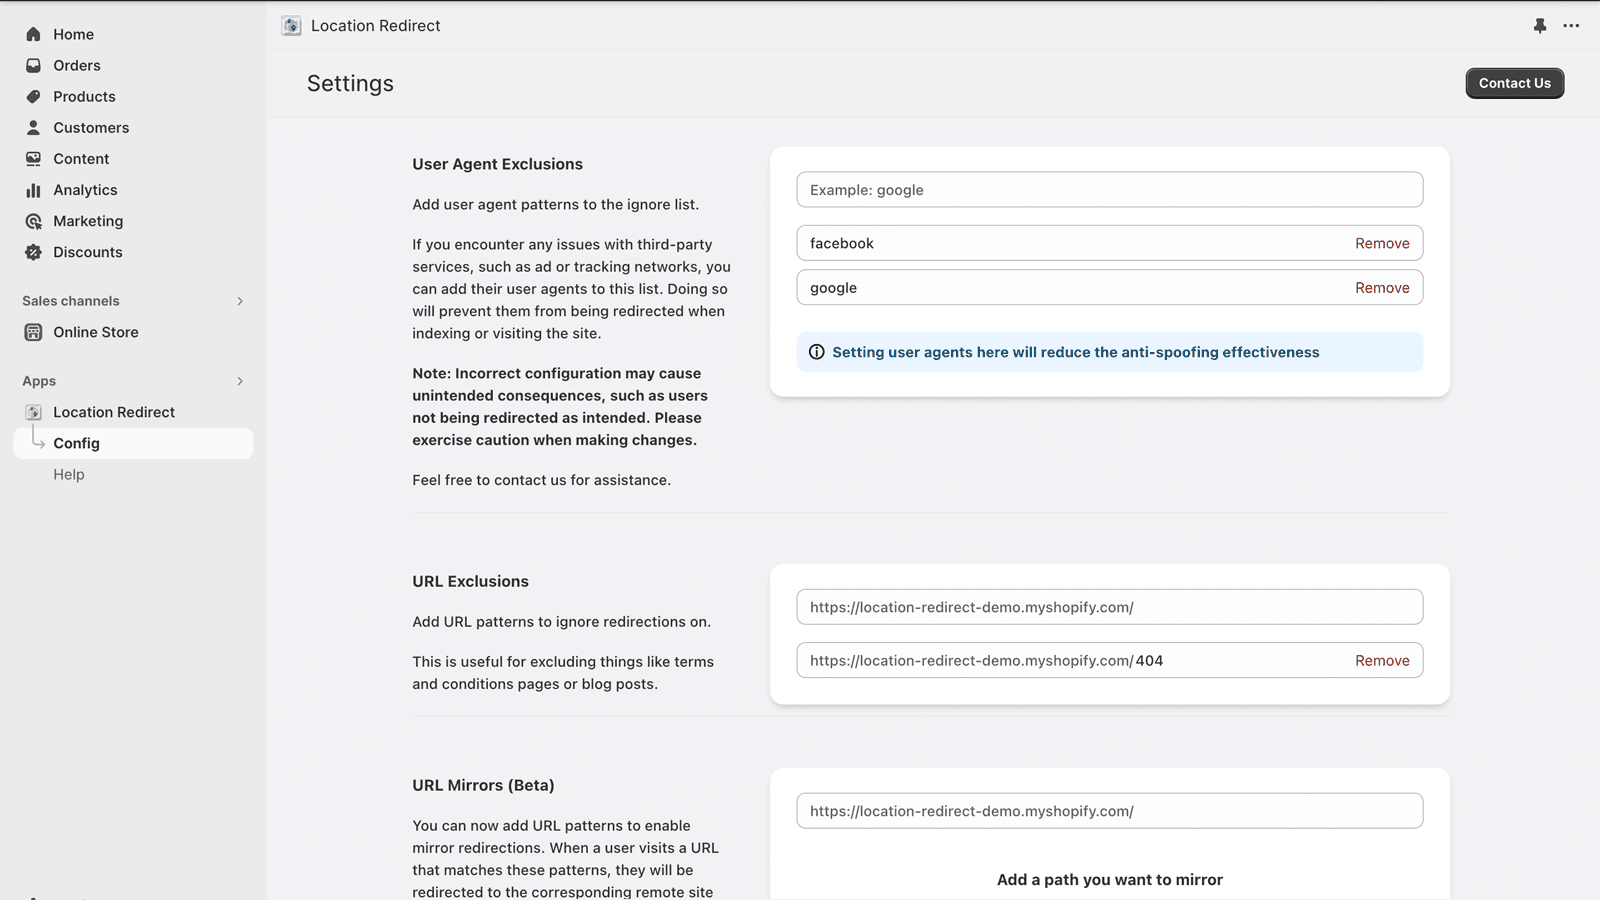Click the Contact Us button

1514,83
